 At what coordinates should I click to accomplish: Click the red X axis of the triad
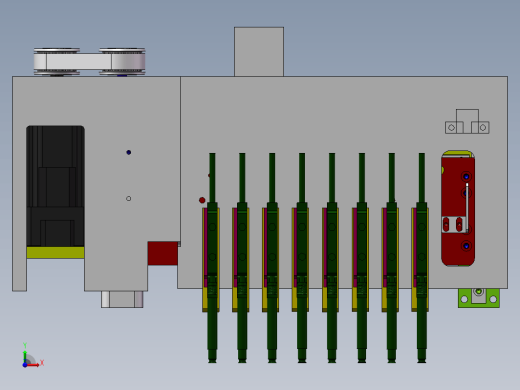pos(34,365)
